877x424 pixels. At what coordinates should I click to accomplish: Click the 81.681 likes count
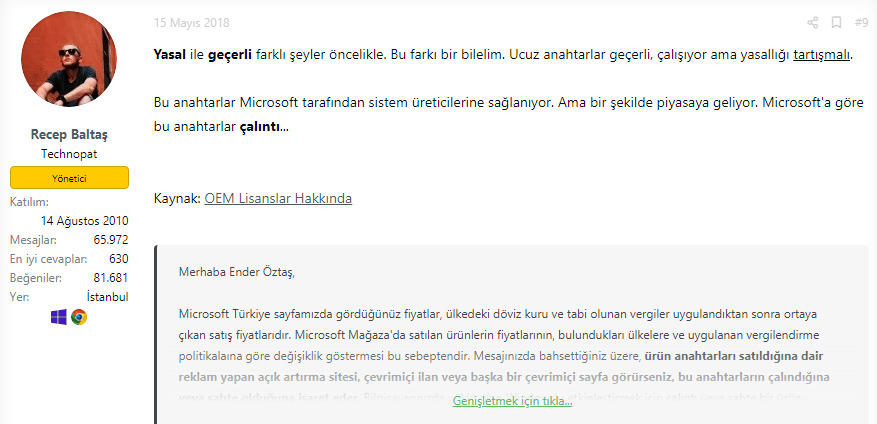(x=110, y=277)
